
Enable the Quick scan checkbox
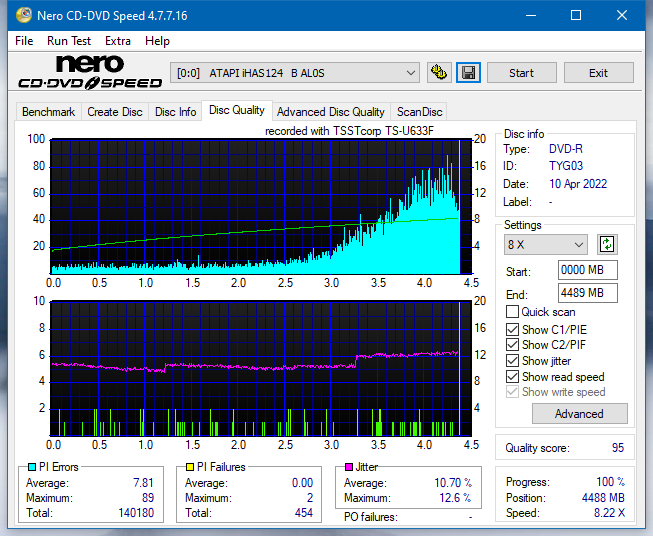pyautogui.click(x=512, y=312)
